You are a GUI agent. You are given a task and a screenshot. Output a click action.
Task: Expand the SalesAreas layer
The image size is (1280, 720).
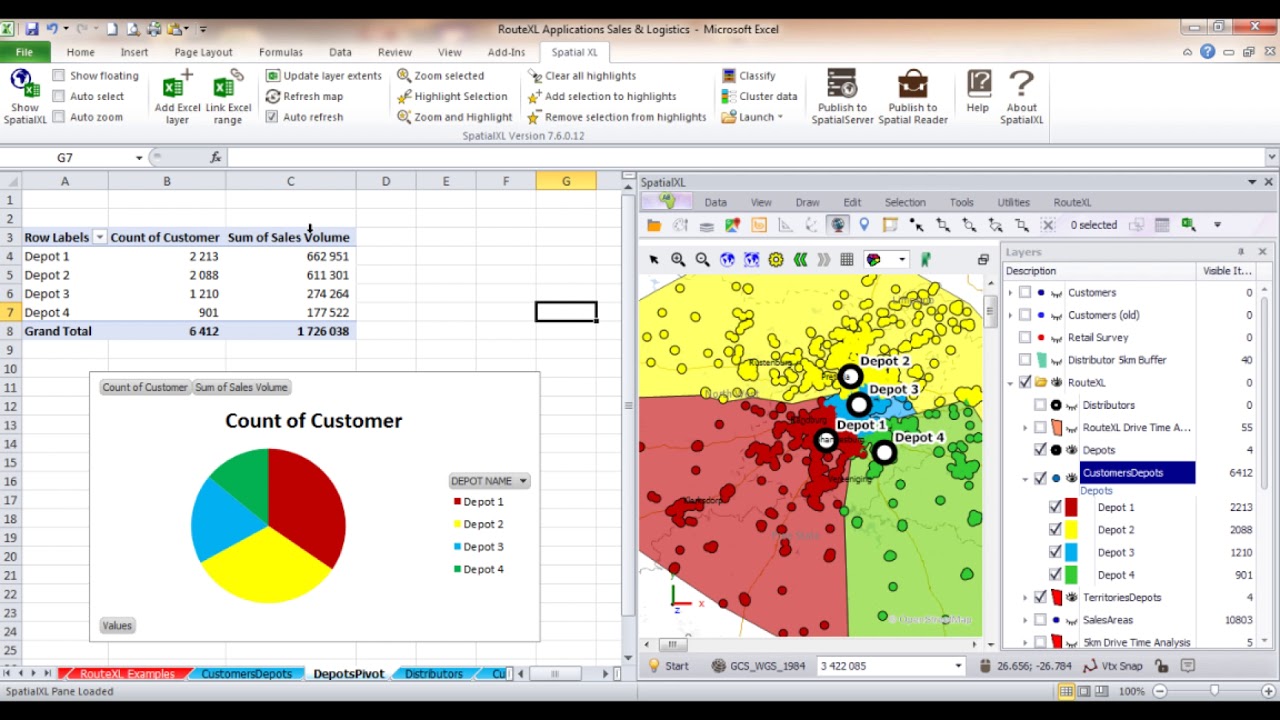[x=1025, y=620]
